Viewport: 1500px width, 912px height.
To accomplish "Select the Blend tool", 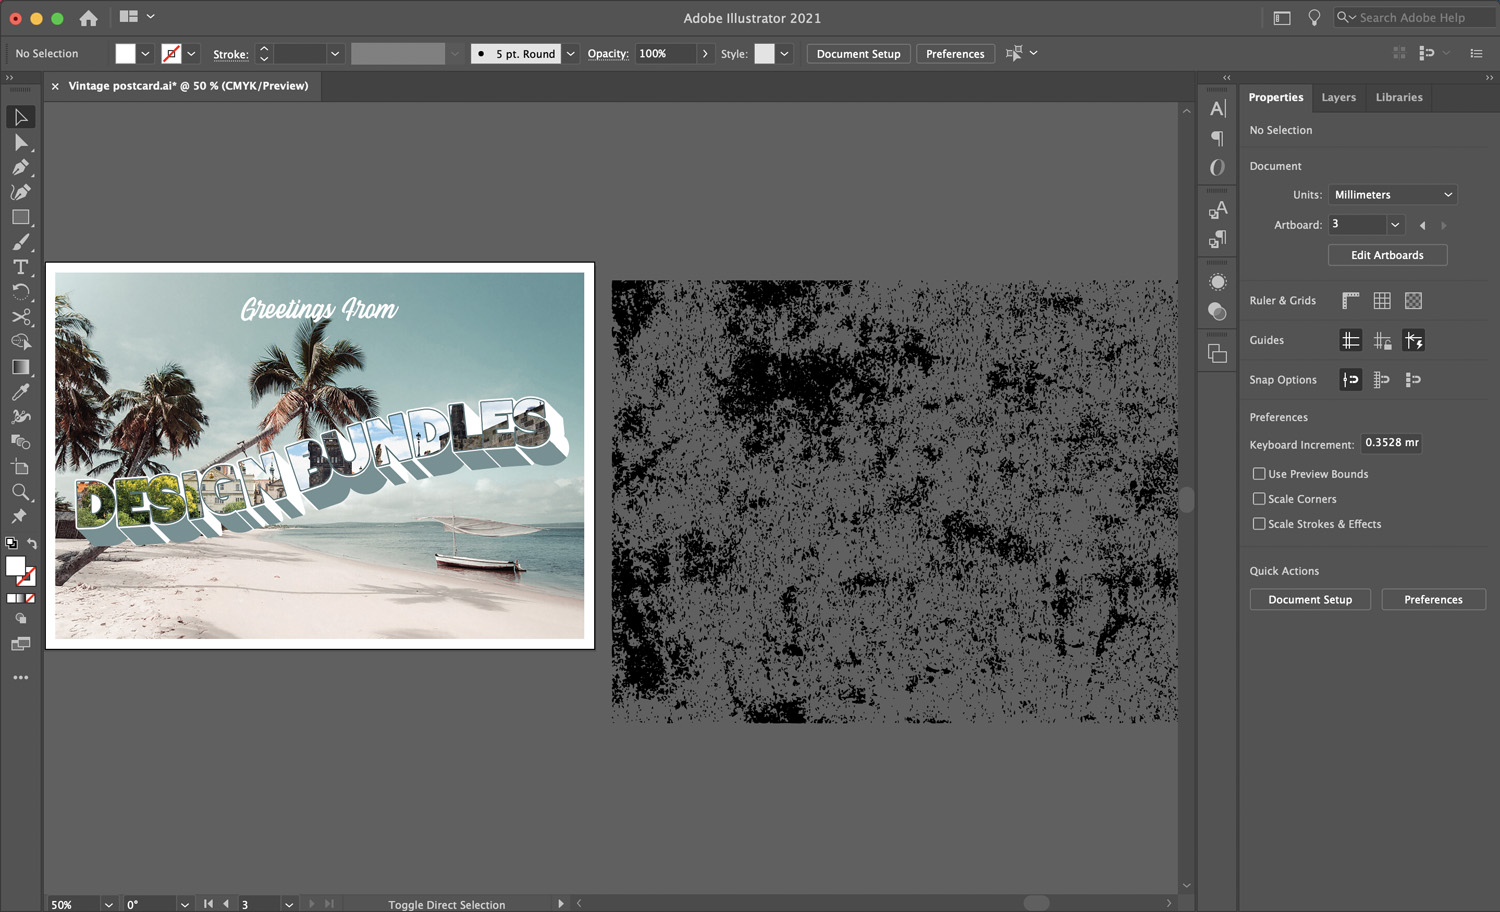I will [x=20, y=442].
